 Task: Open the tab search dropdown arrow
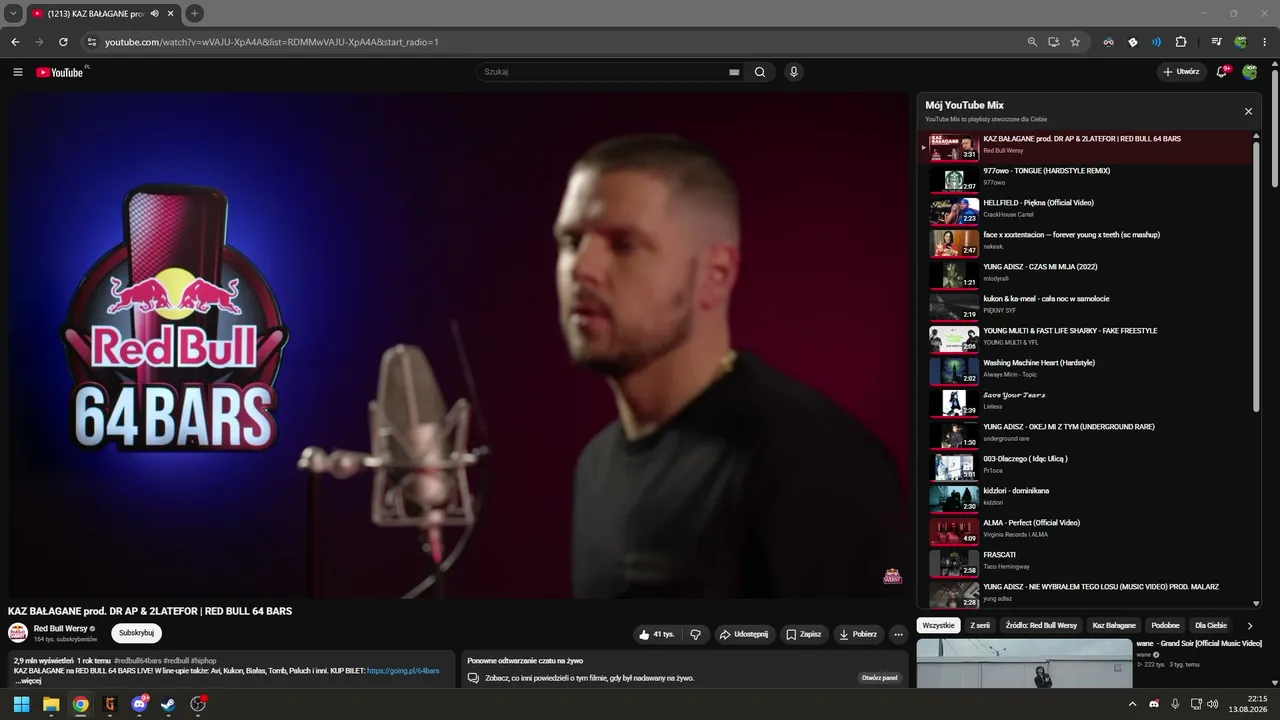pos(13,13)
